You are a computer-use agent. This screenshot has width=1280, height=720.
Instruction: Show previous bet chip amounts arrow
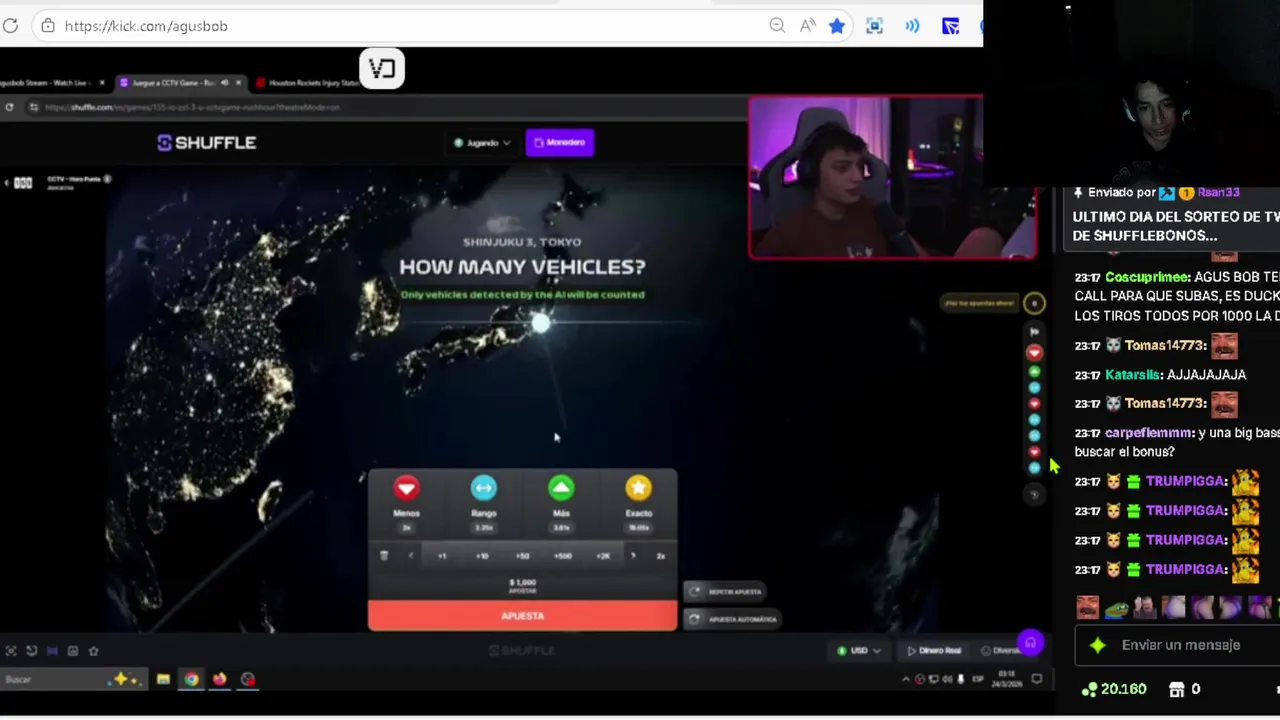(410, 556)
